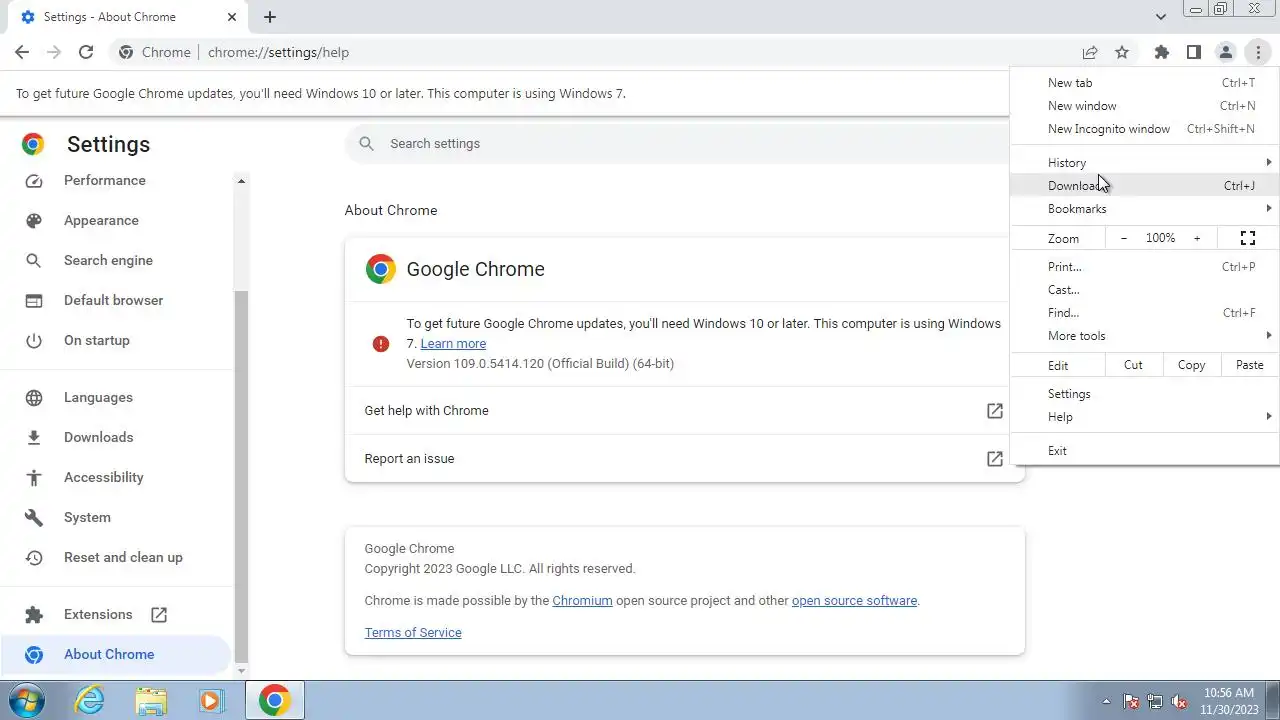Image resolution: width=1280 pixels, height=720 pixels.
Task: Open Search engine settings in sidebar
Action: click(108, 260)
